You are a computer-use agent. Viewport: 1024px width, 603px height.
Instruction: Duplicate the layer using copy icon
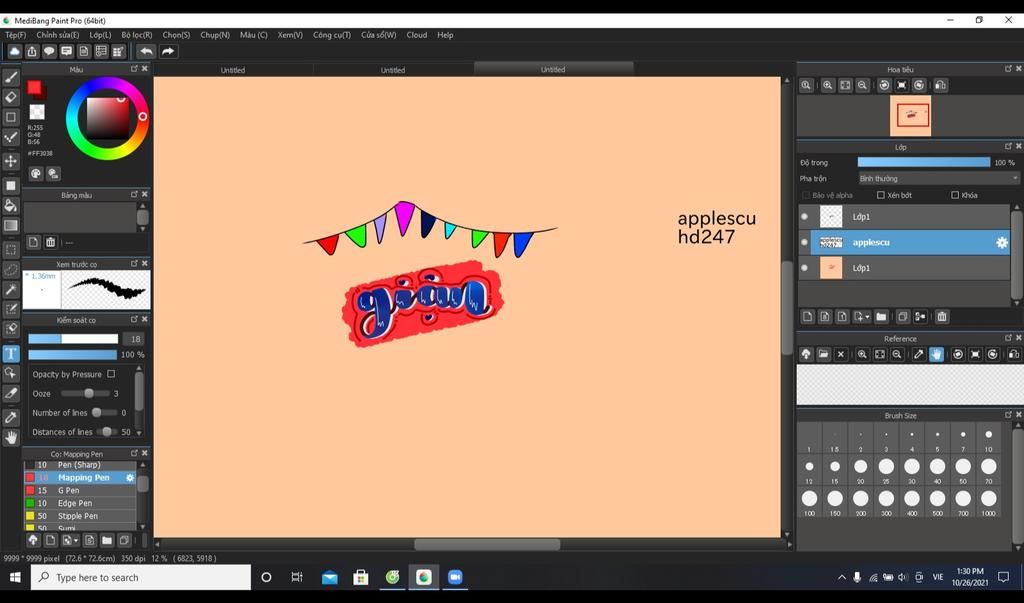coord(903,317)
